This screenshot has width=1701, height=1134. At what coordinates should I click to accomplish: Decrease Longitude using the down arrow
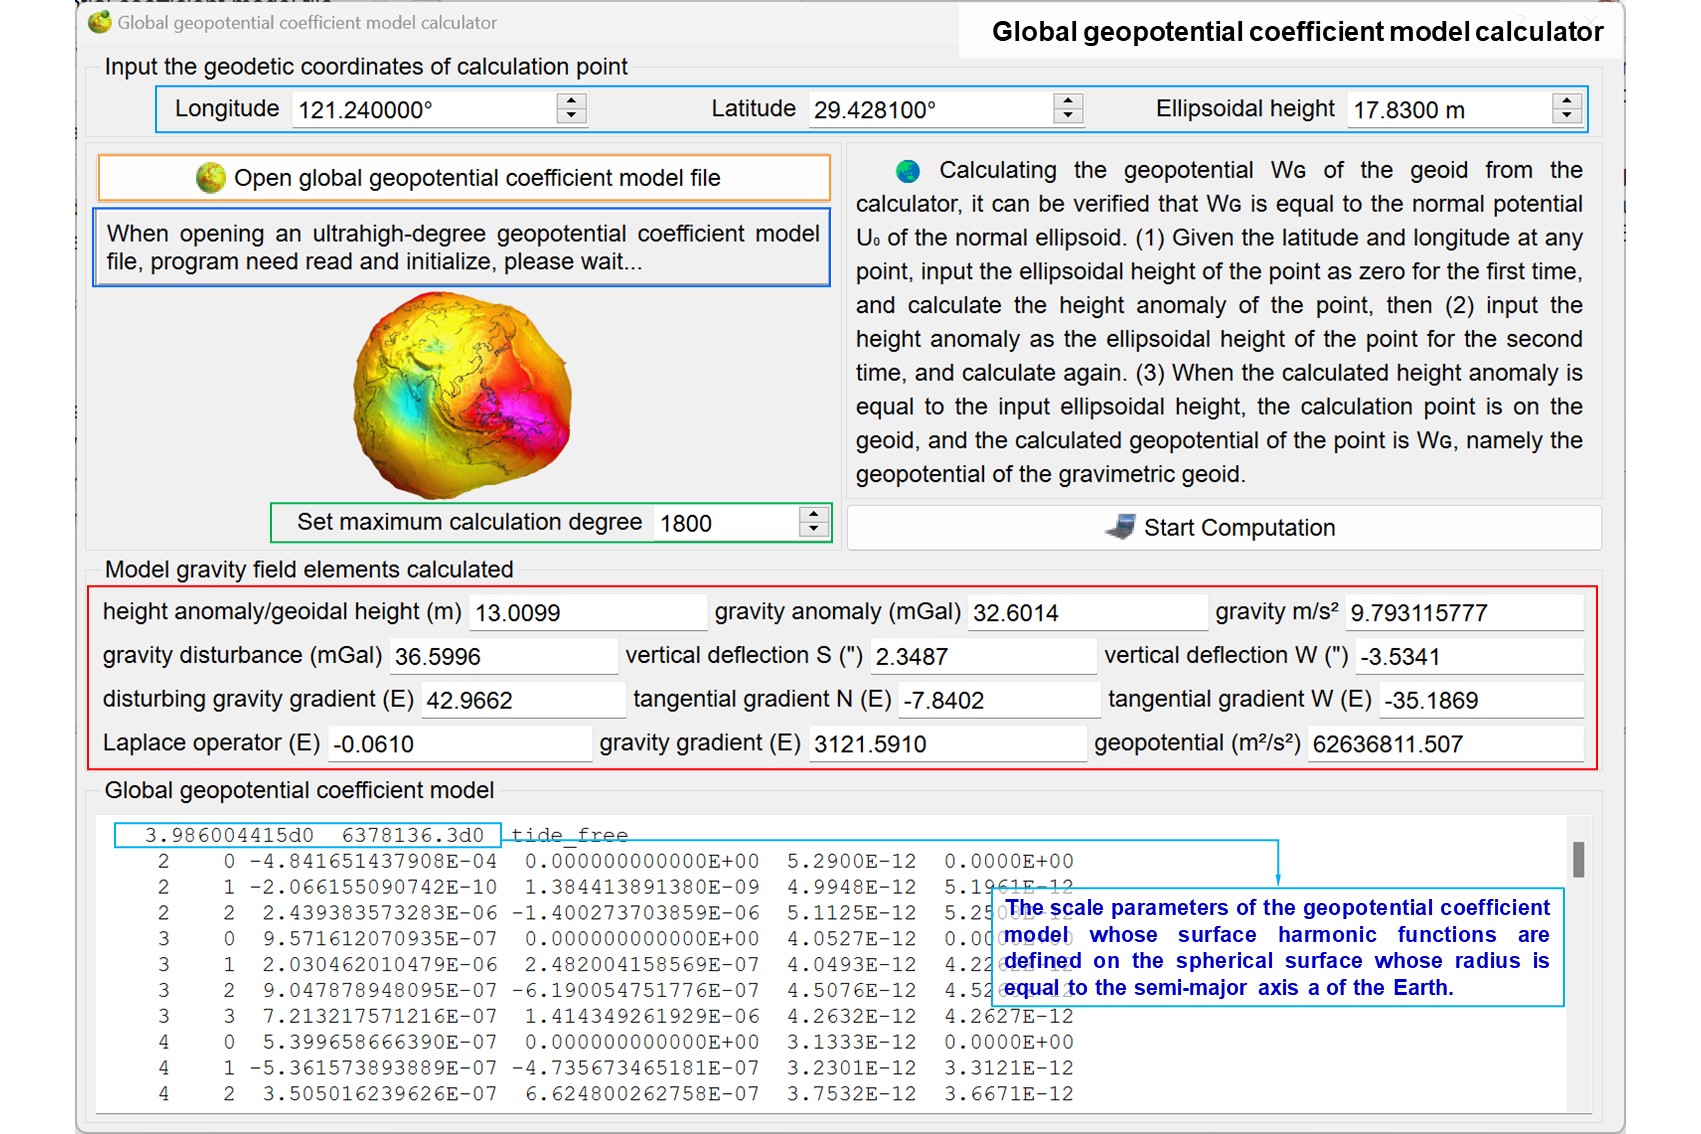tap(571, 116)
